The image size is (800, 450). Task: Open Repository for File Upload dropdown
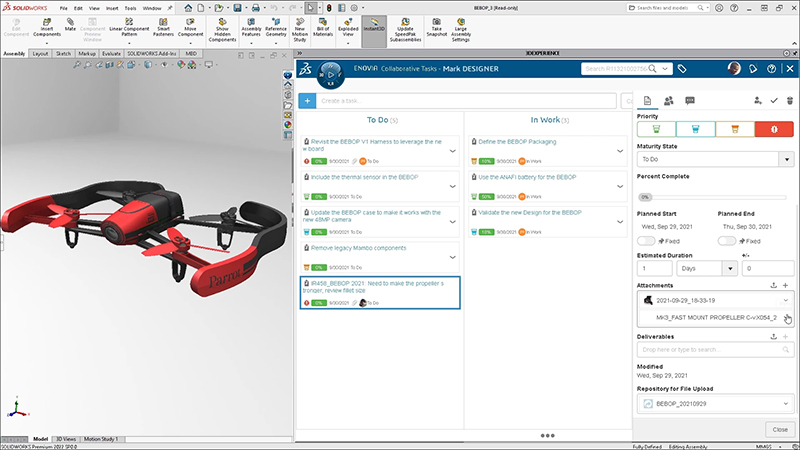(786, 404)
